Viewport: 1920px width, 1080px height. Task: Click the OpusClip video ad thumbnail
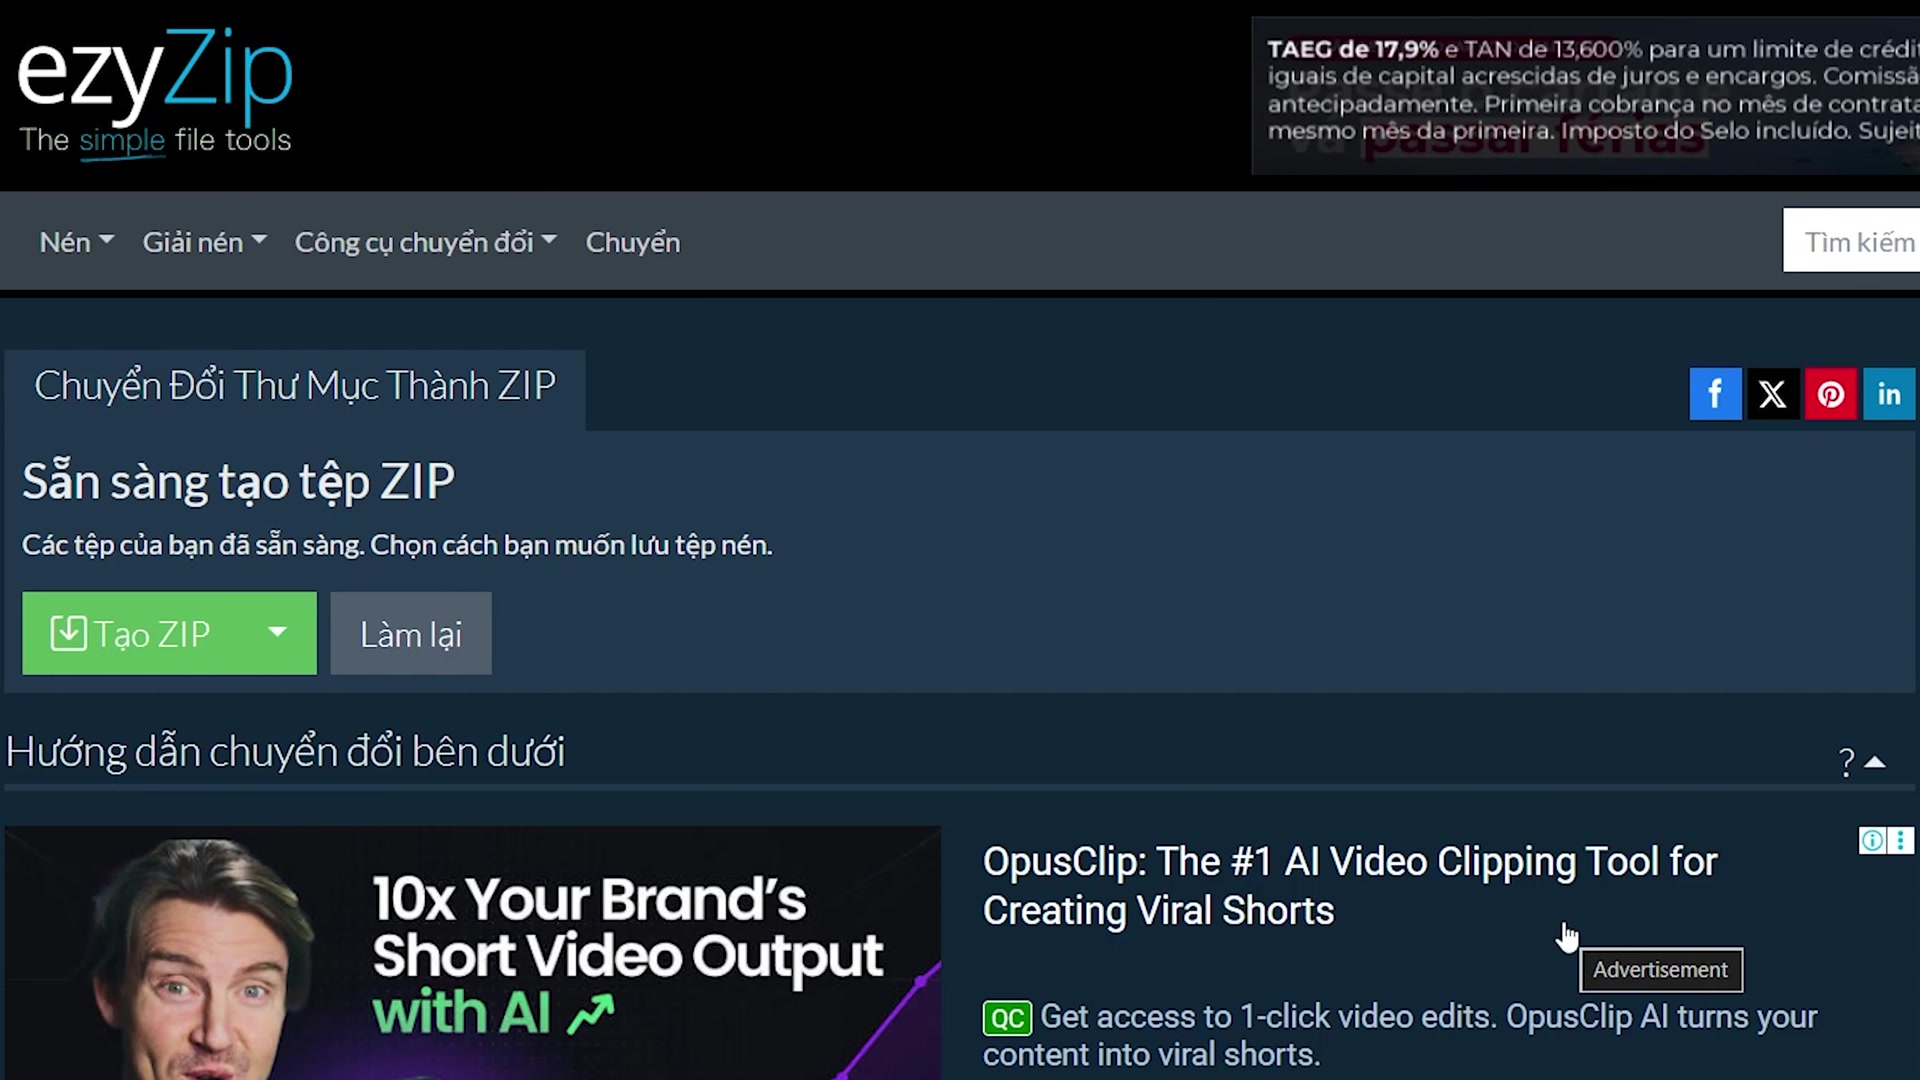pyautogui.click(x=472, y=952)
